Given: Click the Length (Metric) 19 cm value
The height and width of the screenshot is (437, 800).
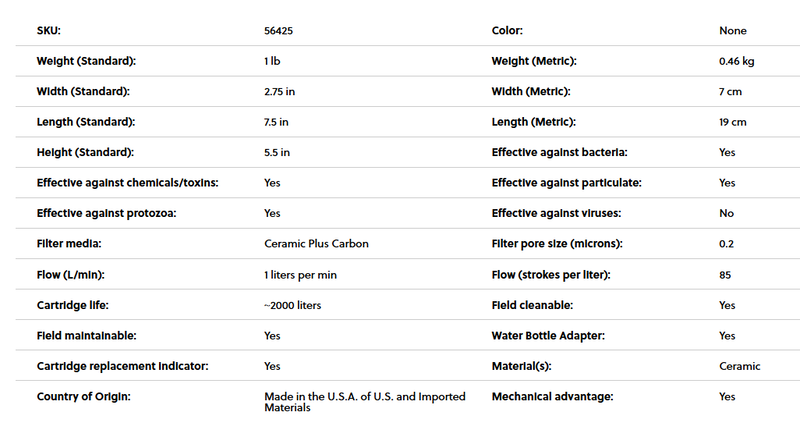Looking at the screenshot, I should (x=733, y=122).
